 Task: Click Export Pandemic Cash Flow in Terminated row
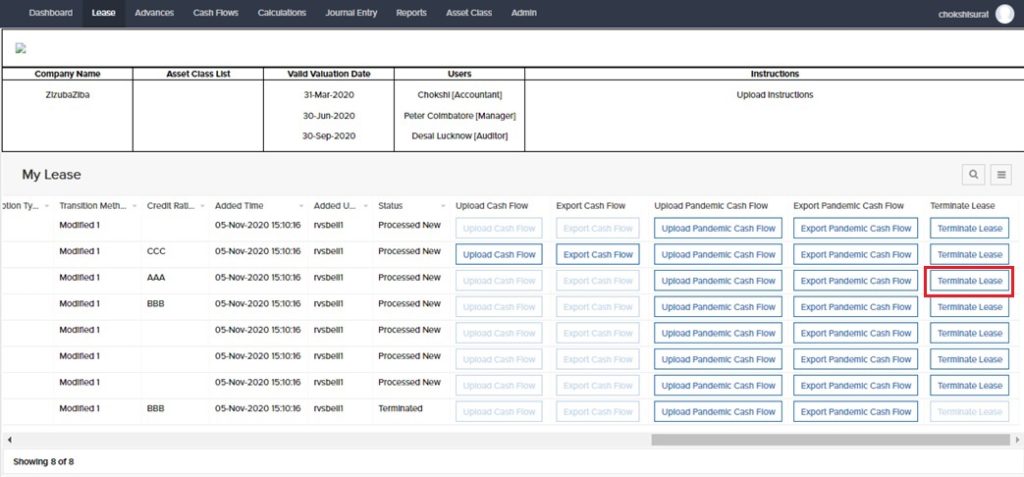point(856,411)
